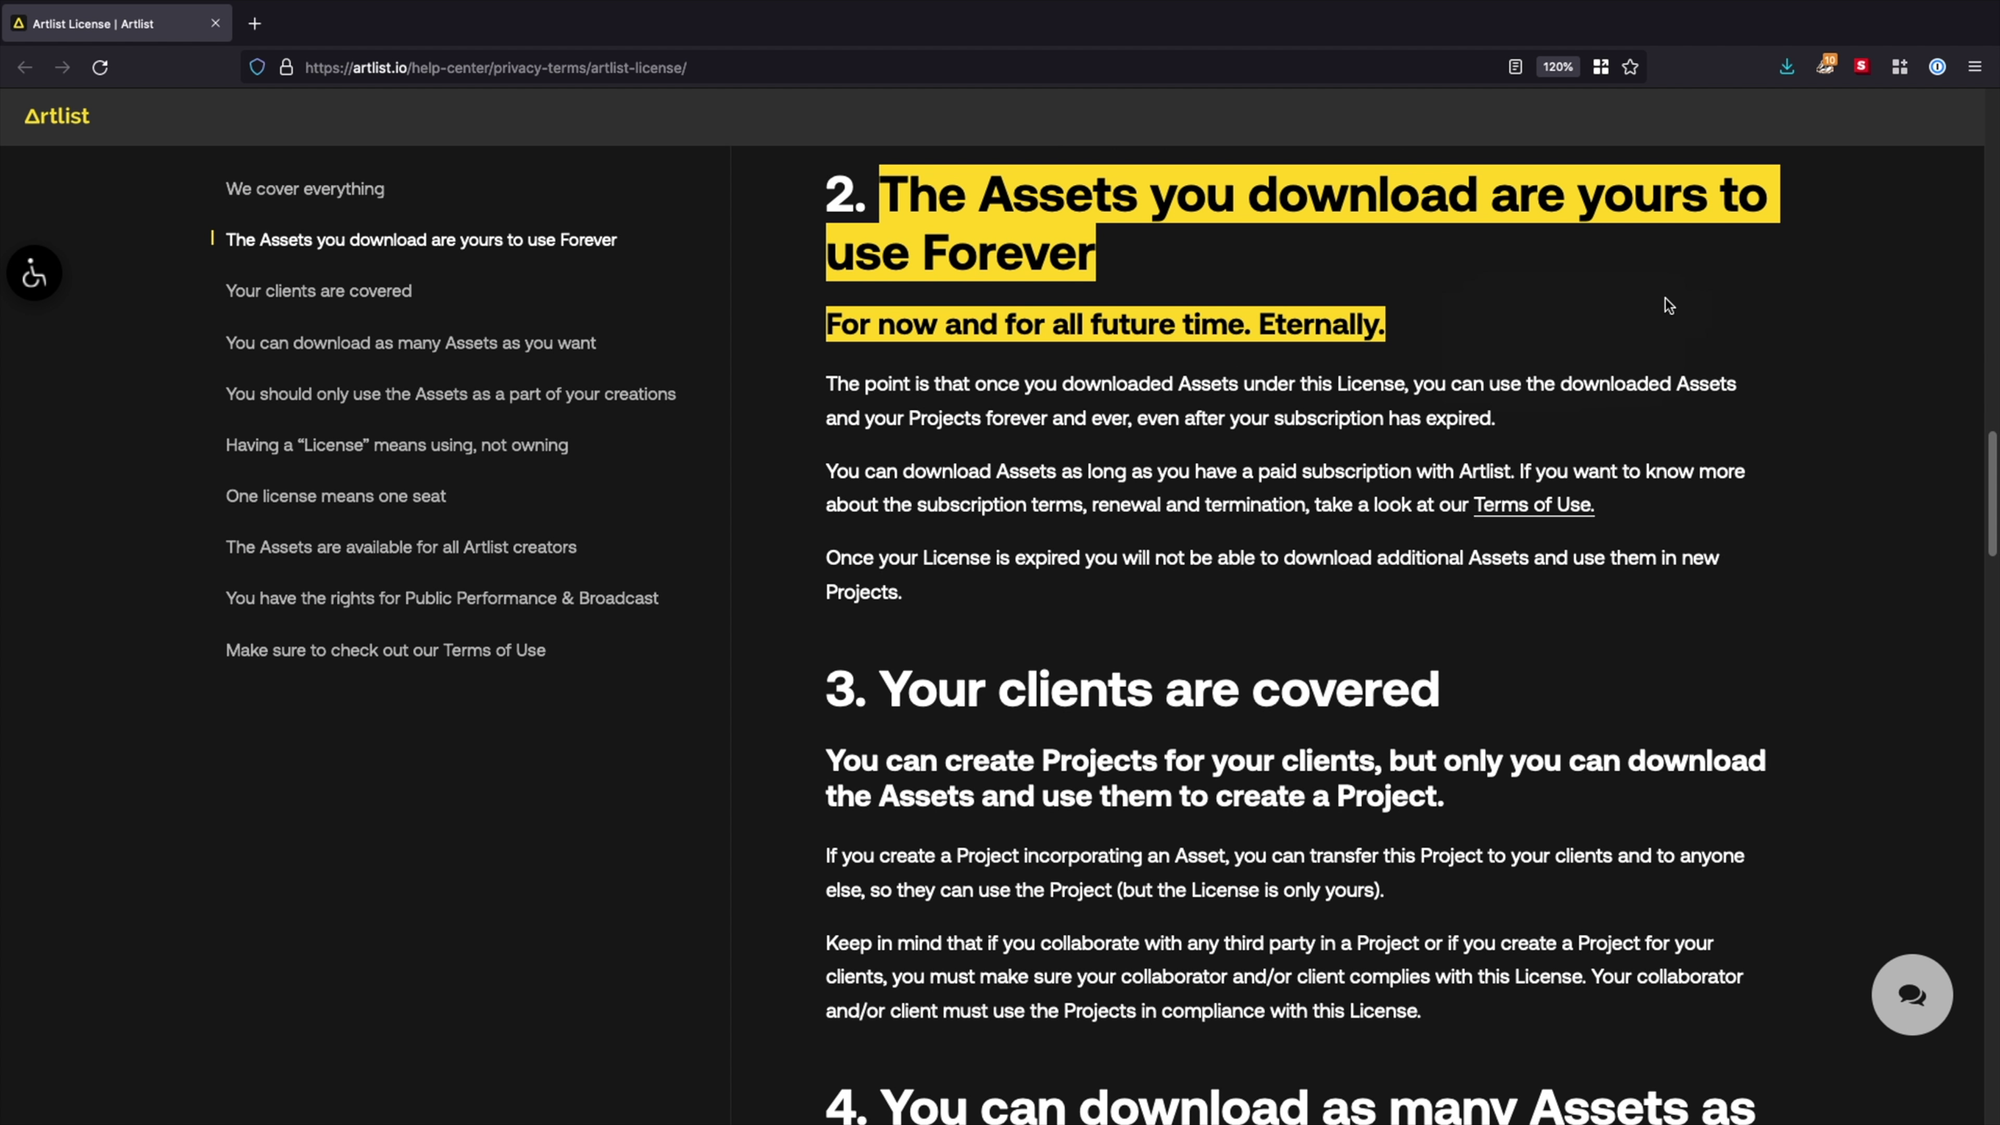Image resolution: width=2000 pixels, height=1125 pixels.
Task: Go to 'One license means one seat'
Action: pyautogui.click(x=336, y=496)
